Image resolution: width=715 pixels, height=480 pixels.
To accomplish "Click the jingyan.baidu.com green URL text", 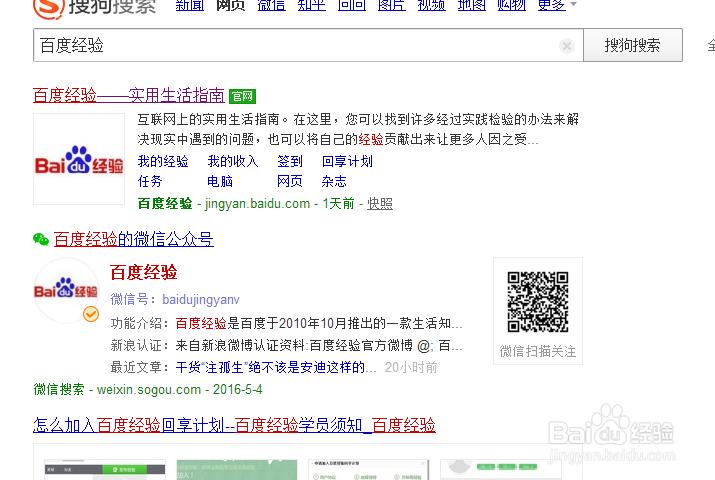I will tap(257, 204).
